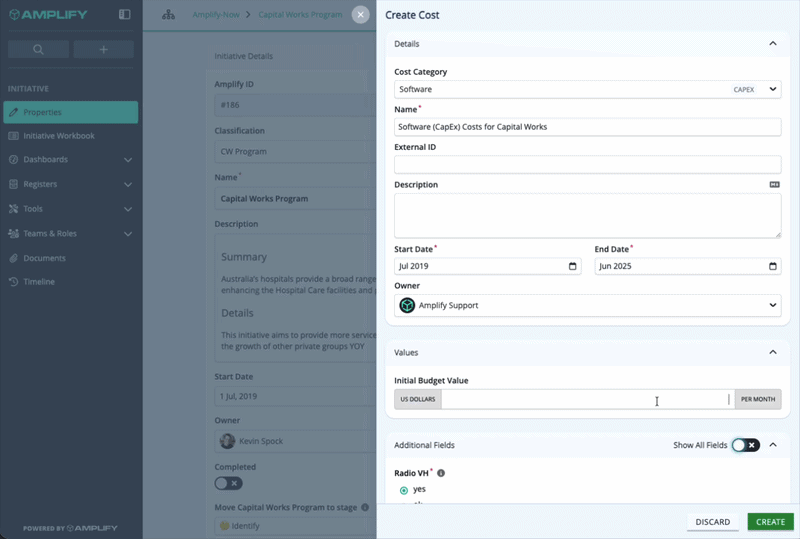The width and height of the screenshot is (800, 539).
Task: Expand the Tools menu chevron
Action: point(128,209)
